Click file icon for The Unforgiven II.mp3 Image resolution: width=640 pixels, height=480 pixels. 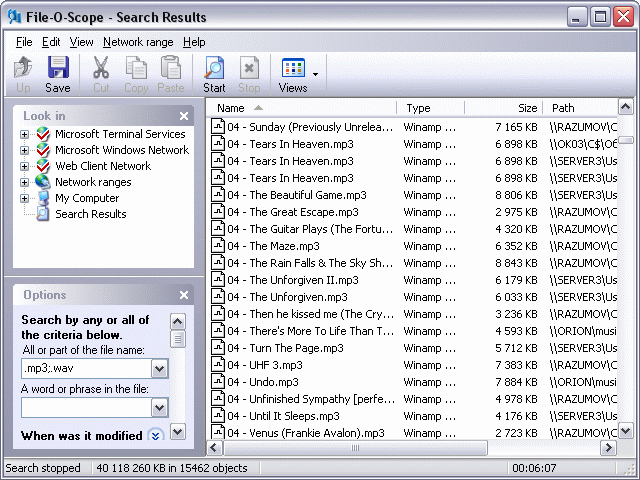(218, 280)
